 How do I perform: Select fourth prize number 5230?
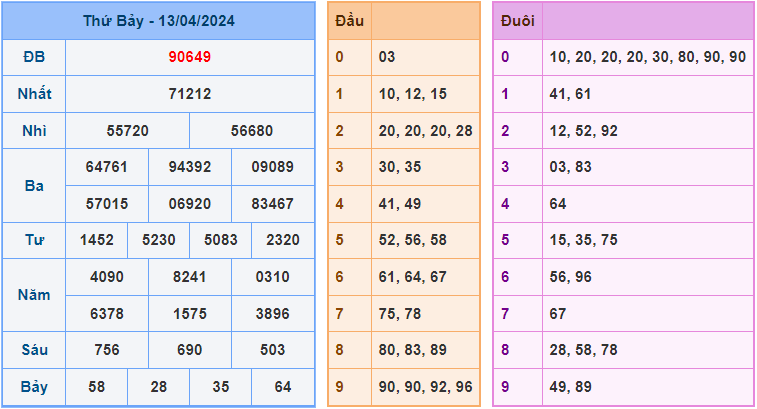pos(159,240)
